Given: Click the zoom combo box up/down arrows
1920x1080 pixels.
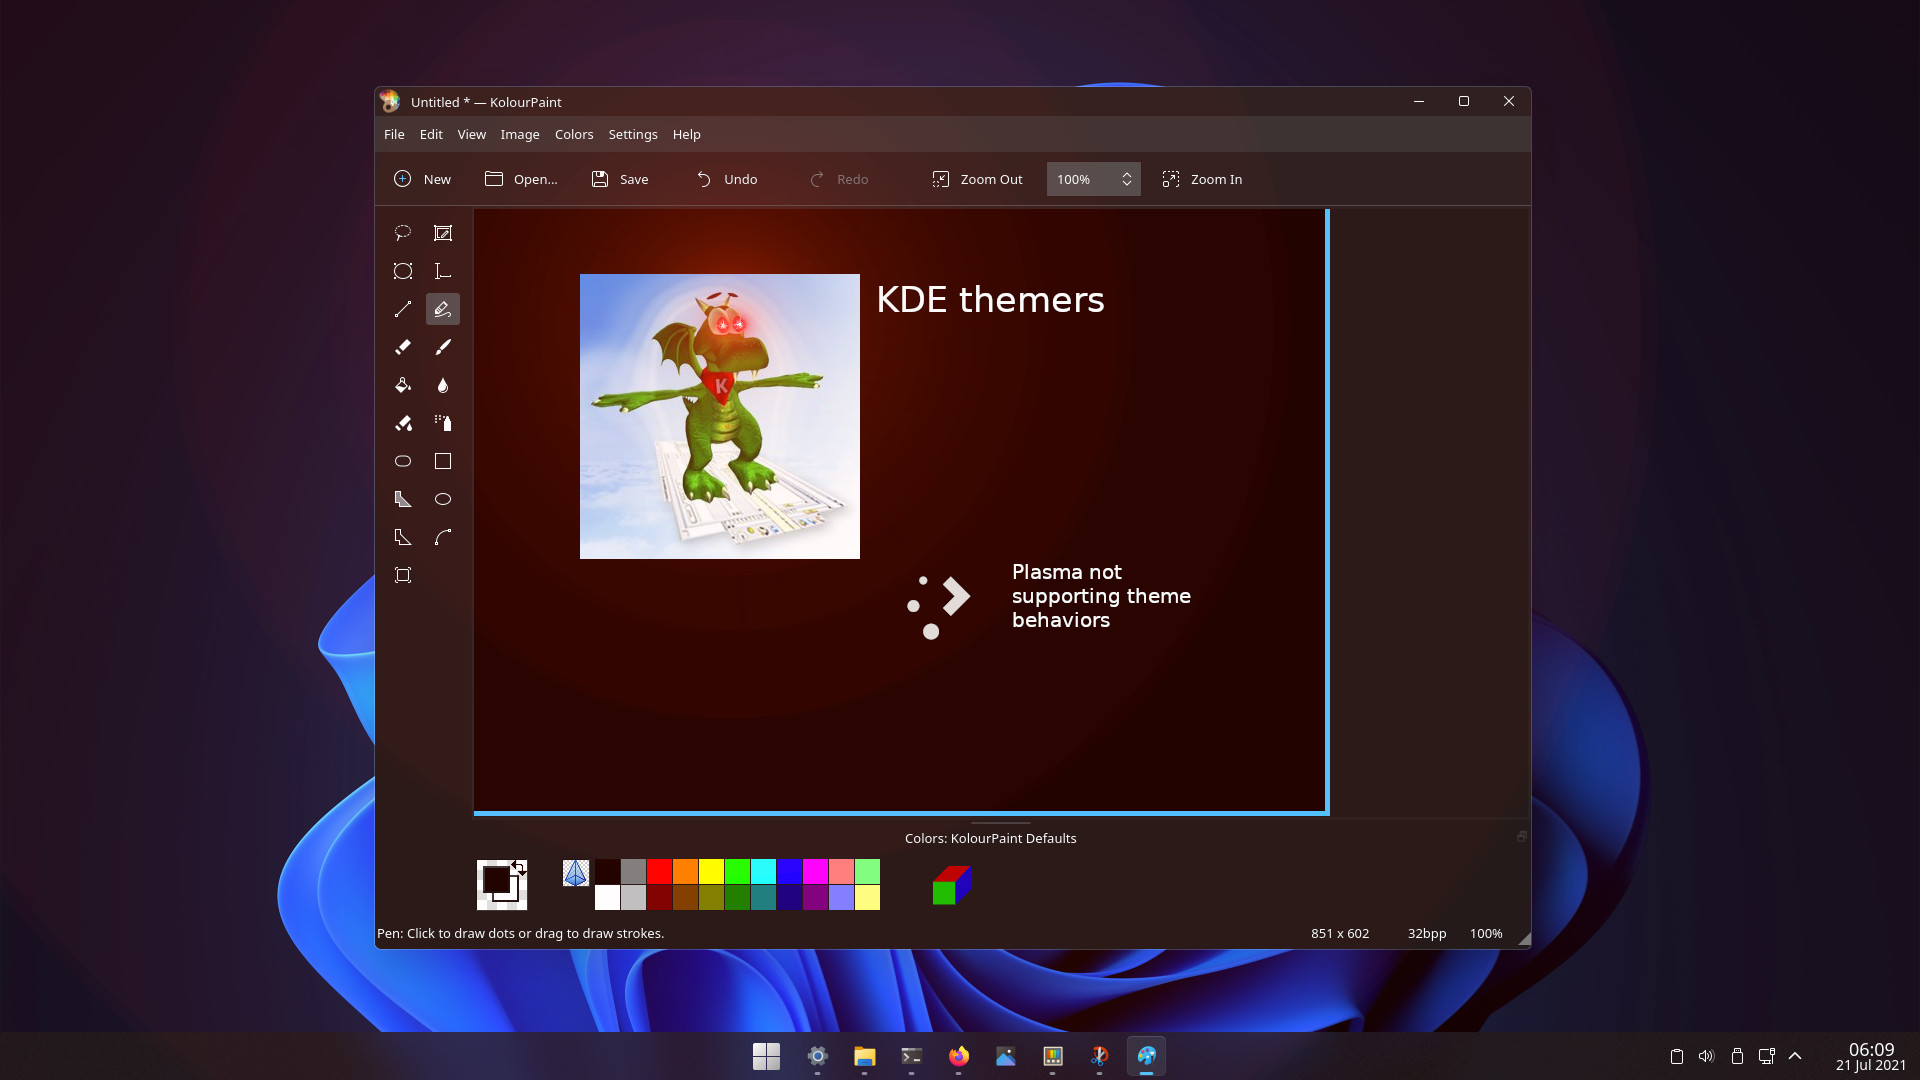Looking at the screenshot, I should (x=1127, y=179).
